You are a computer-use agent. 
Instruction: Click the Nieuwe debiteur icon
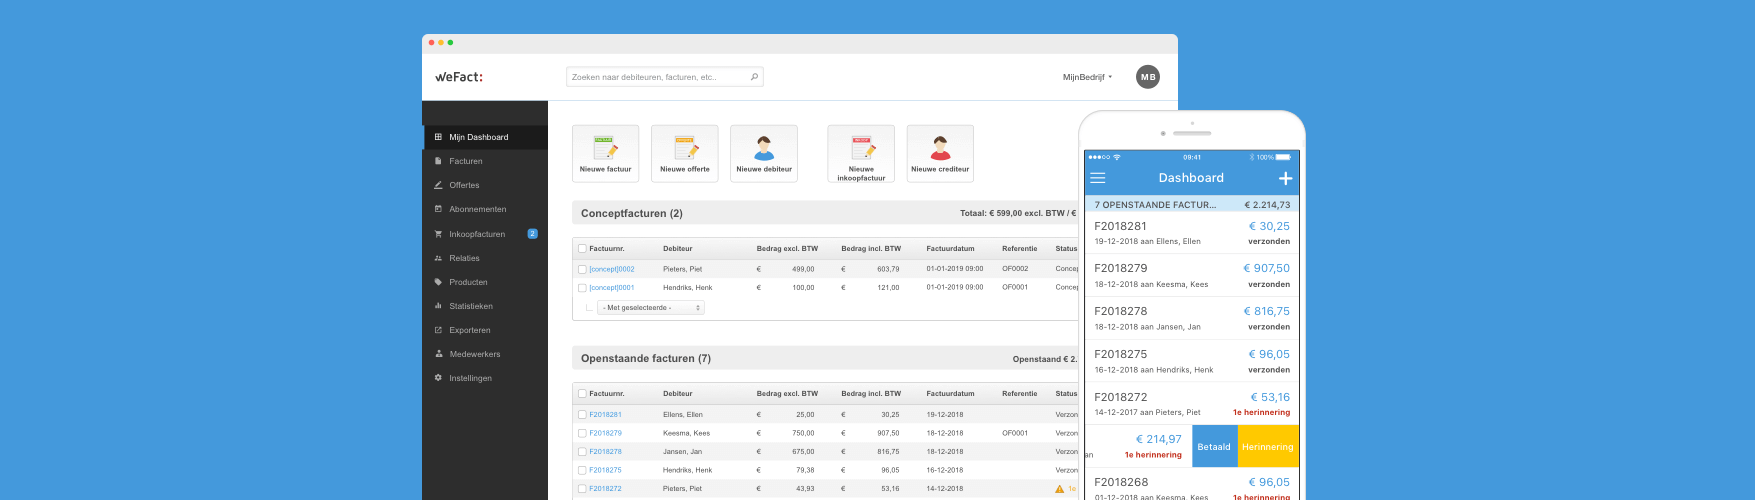click(764, 148)
